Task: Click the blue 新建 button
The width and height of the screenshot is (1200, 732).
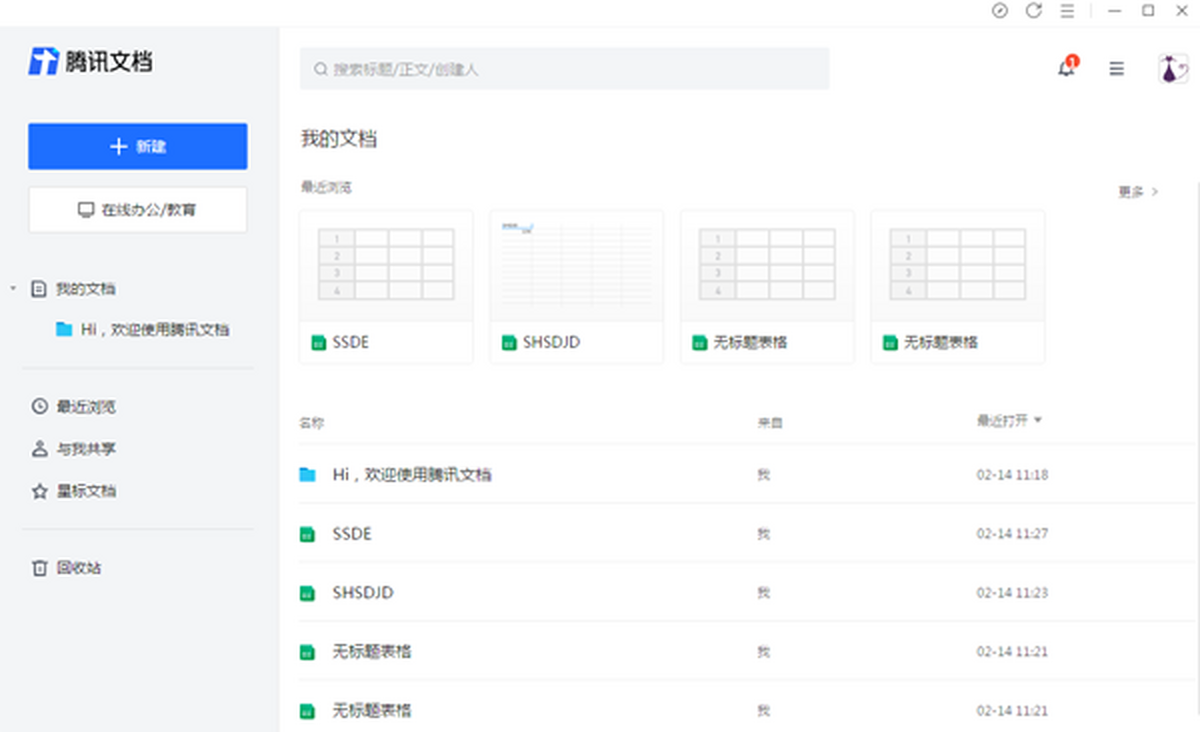Action: [138, 147]
